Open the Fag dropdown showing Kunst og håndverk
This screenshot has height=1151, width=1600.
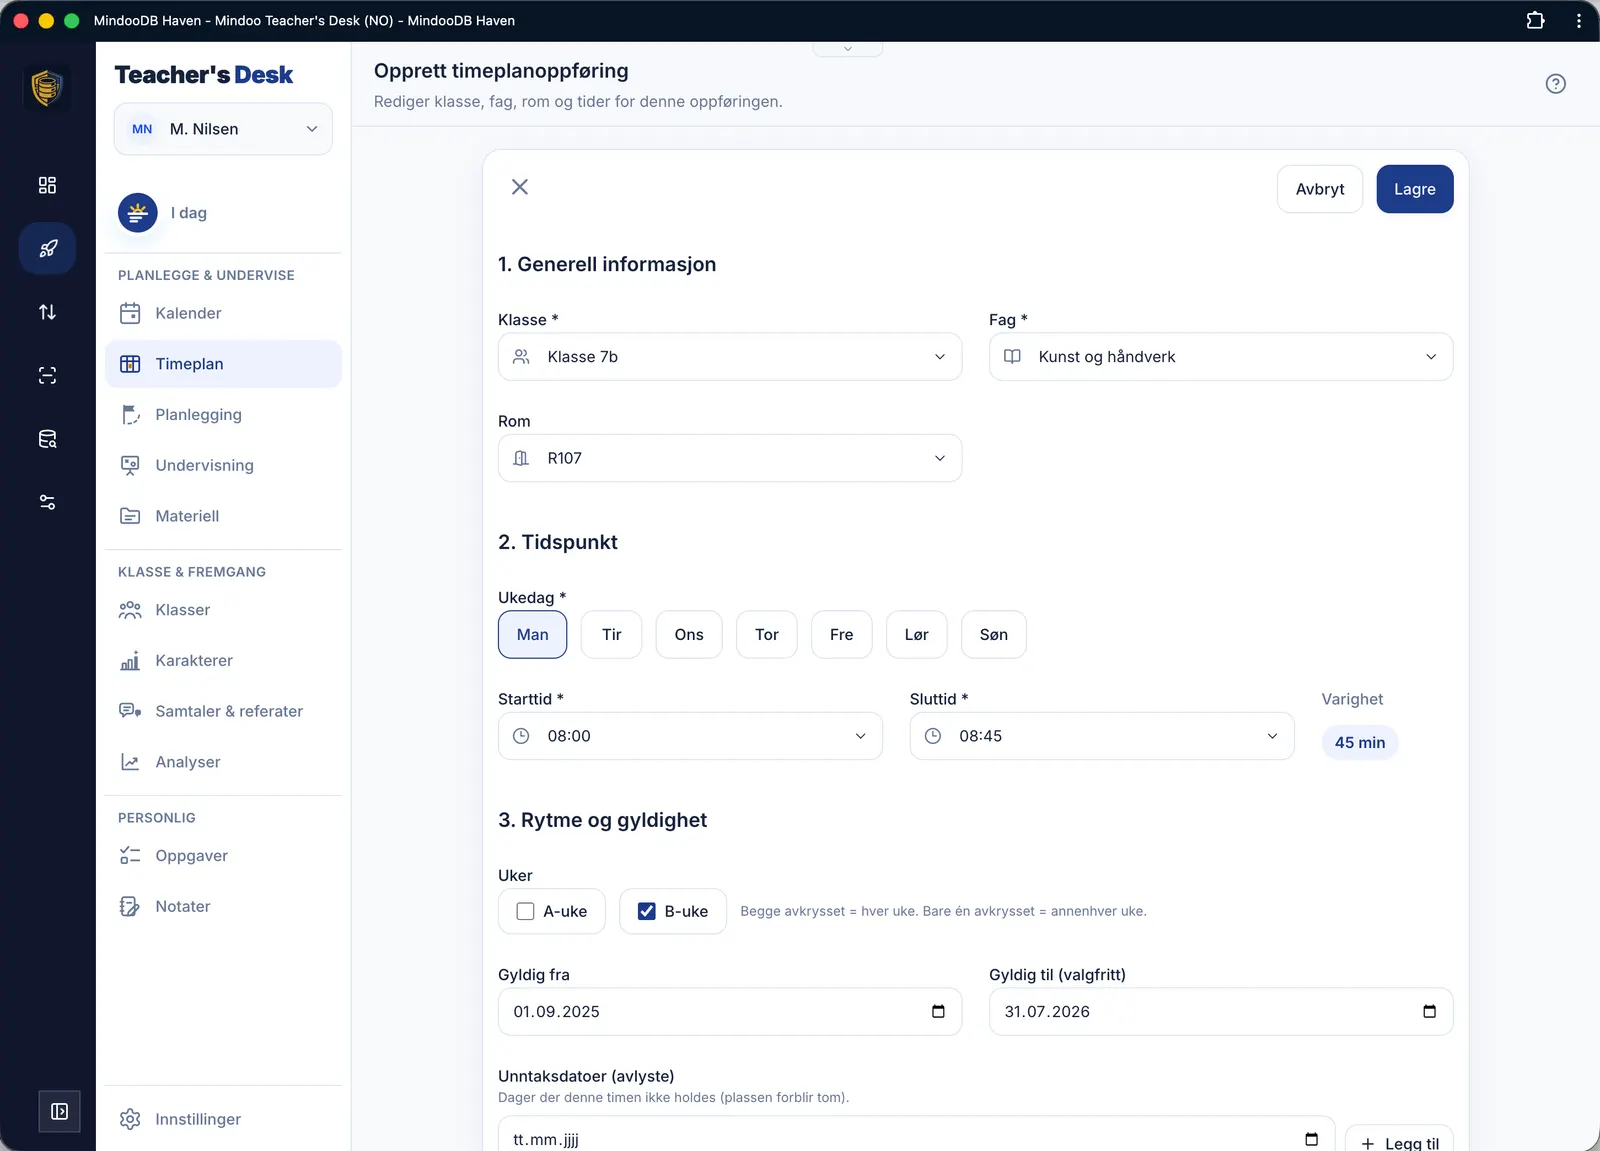(x=1221, y=357)
